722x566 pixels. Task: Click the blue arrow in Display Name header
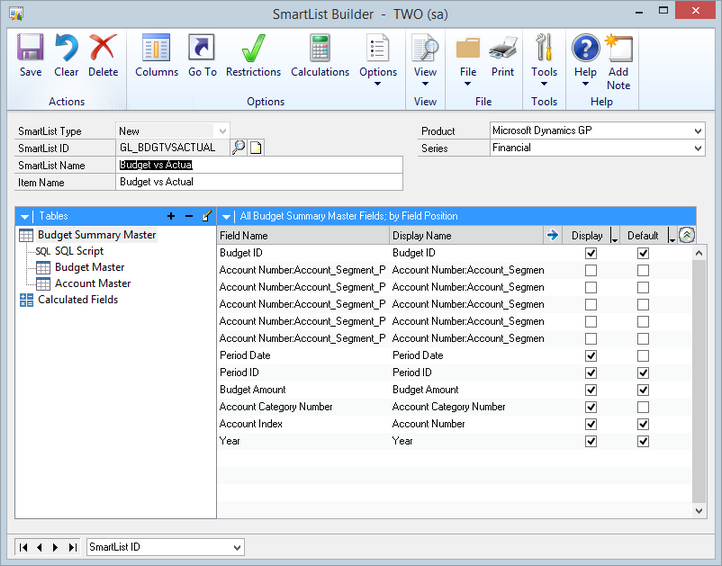tap(552, 235)
